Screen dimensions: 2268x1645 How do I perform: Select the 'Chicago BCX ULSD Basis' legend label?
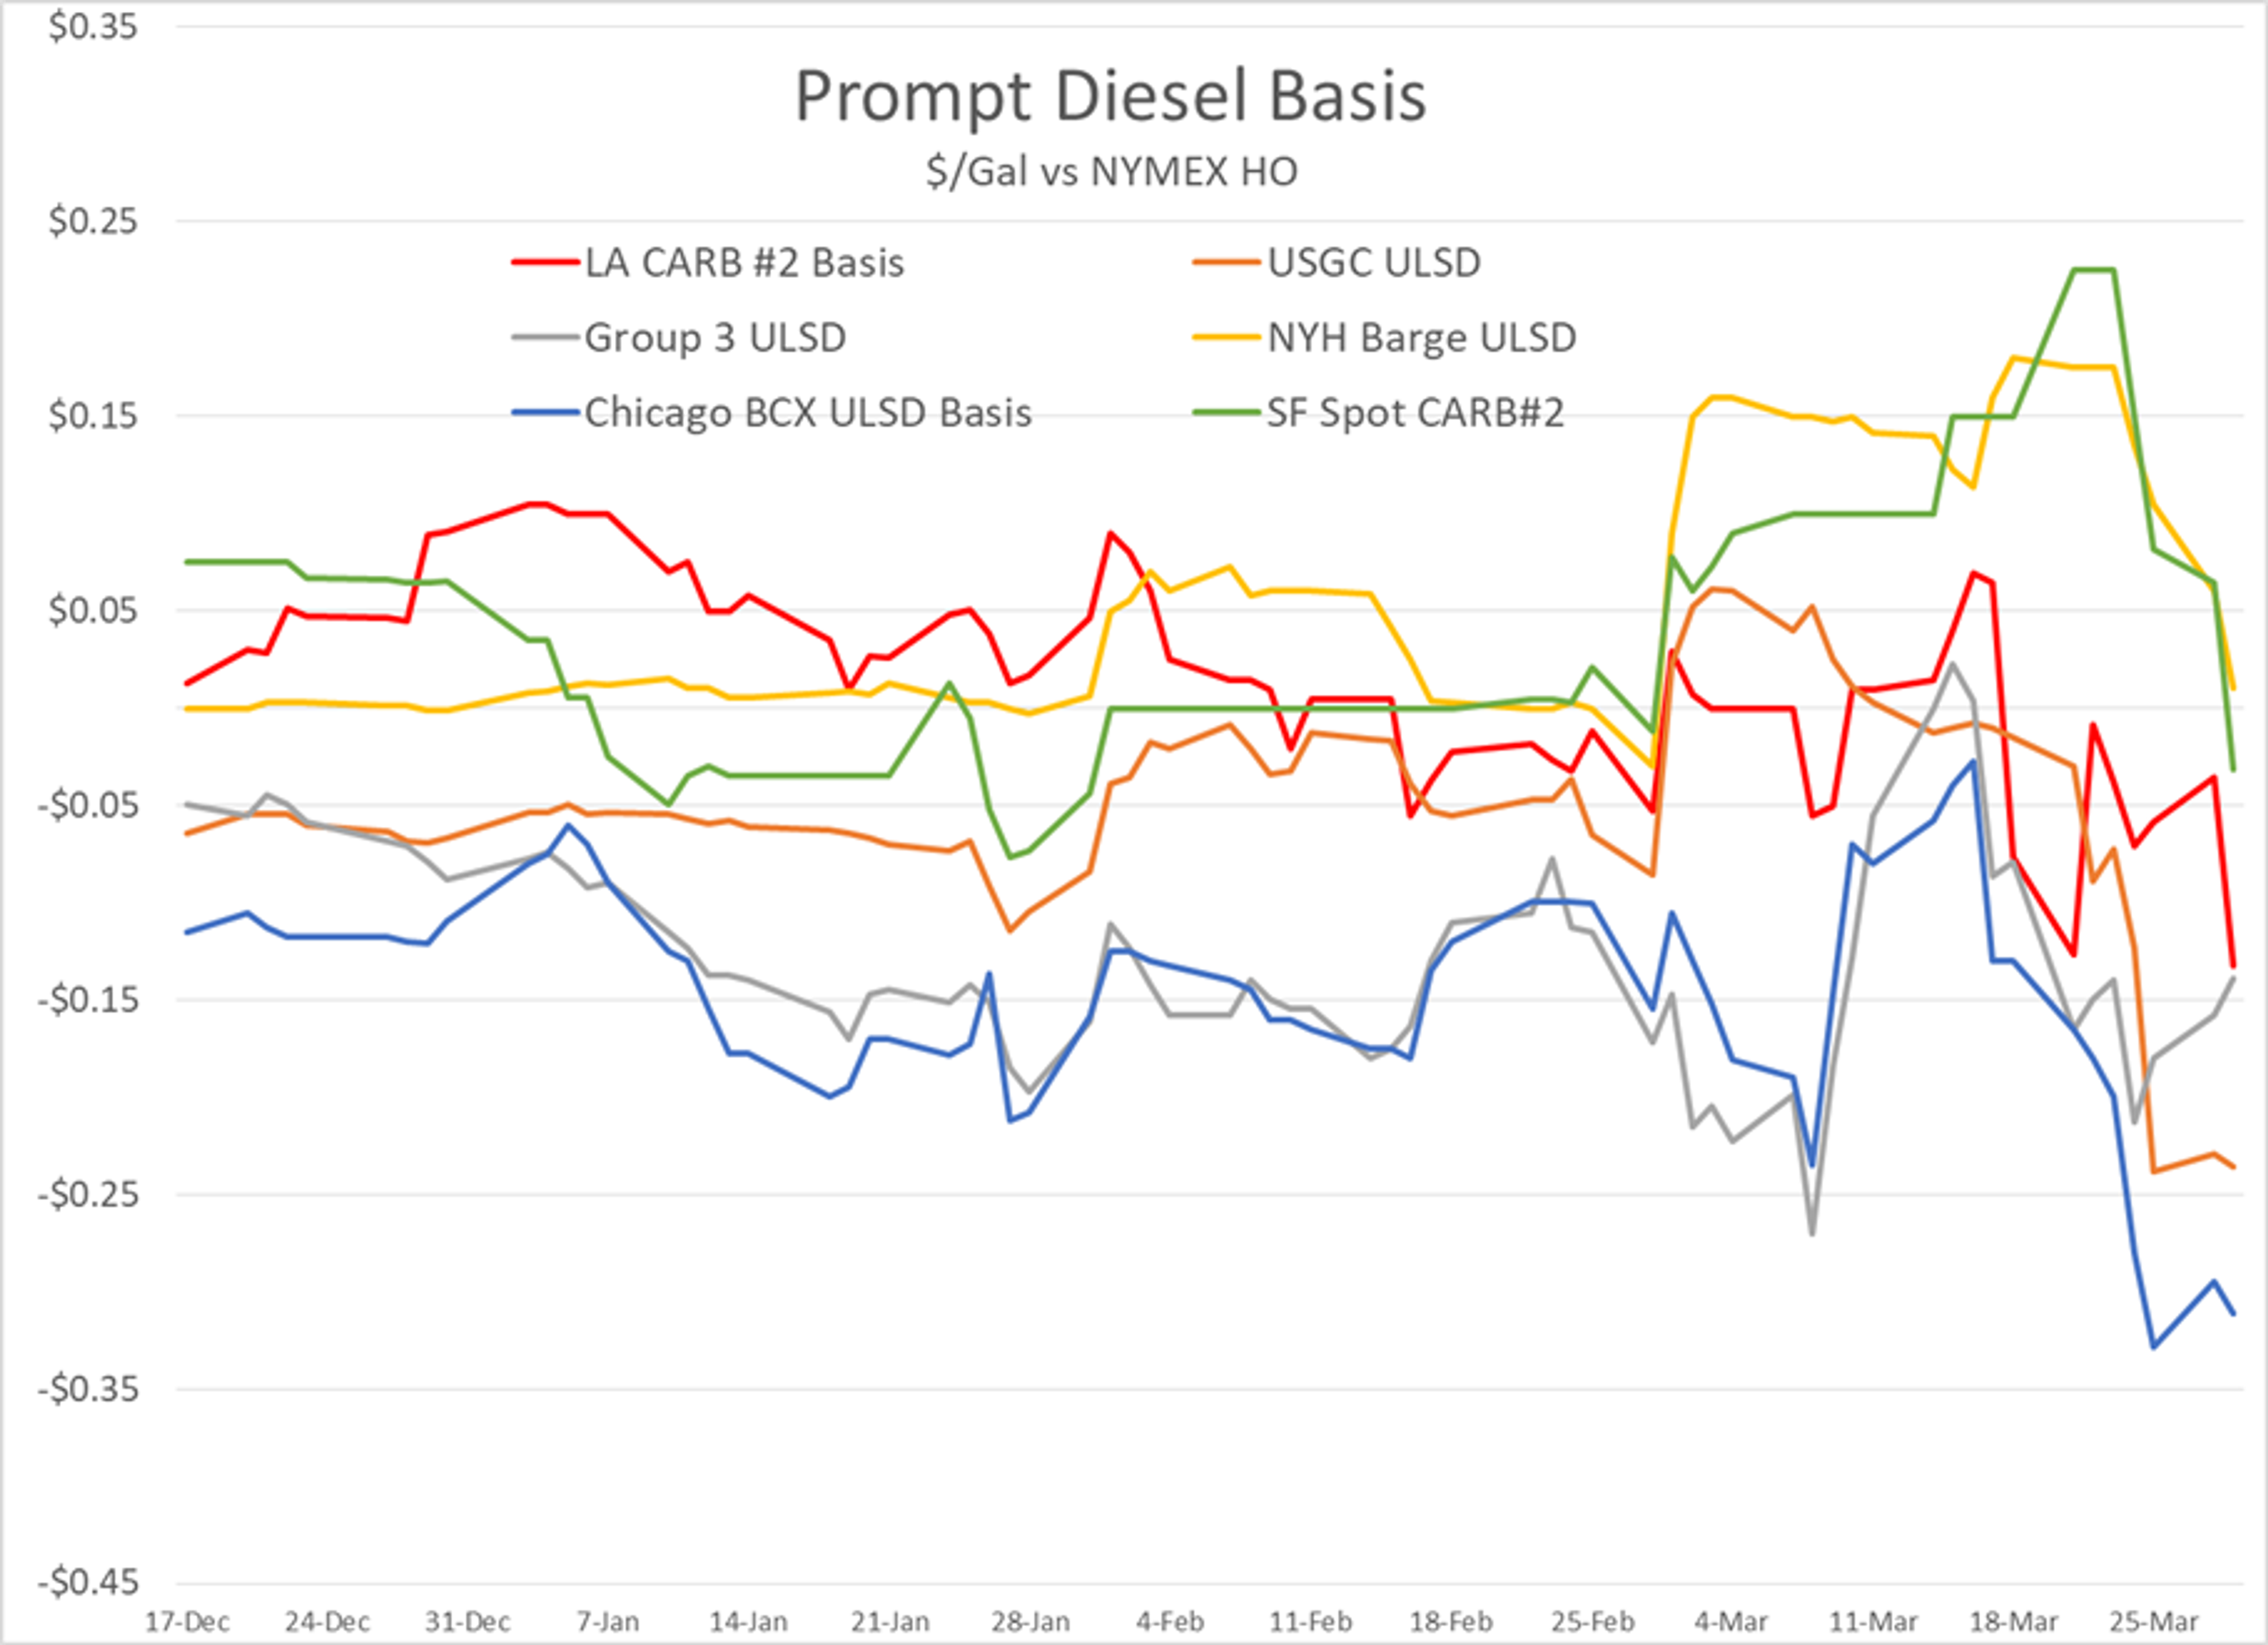[808, 413]
